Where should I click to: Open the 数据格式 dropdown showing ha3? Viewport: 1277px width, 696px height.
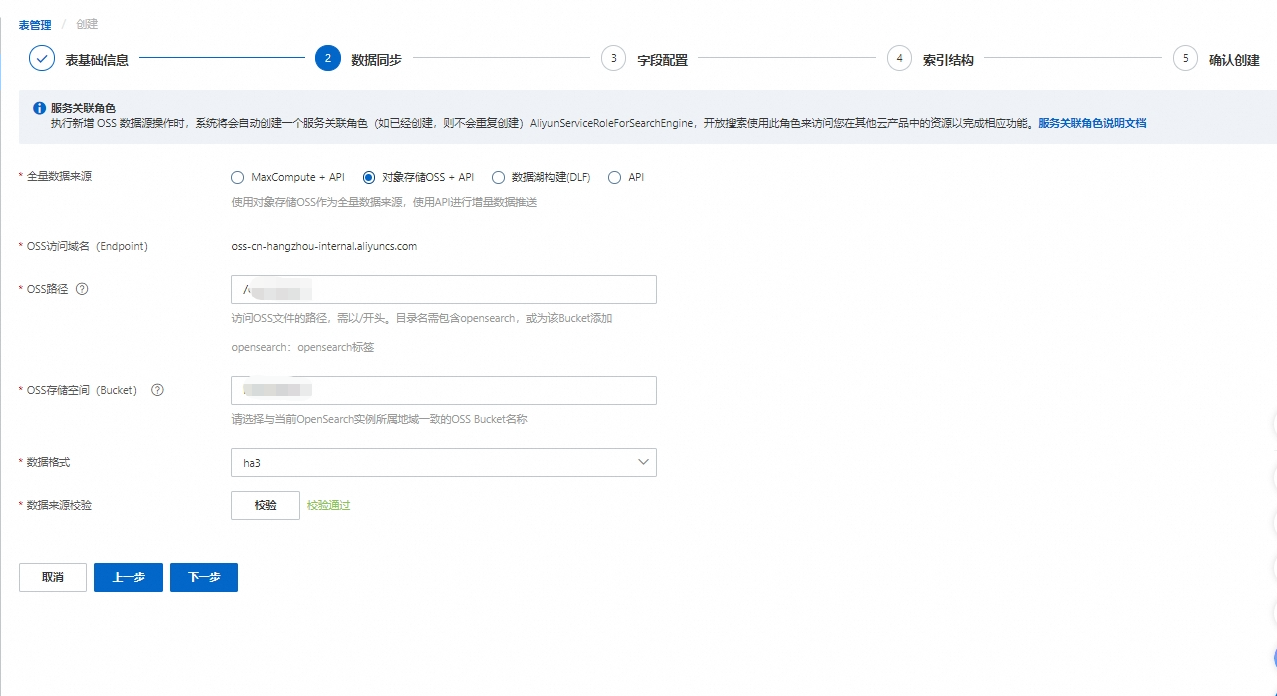(444, 463)
